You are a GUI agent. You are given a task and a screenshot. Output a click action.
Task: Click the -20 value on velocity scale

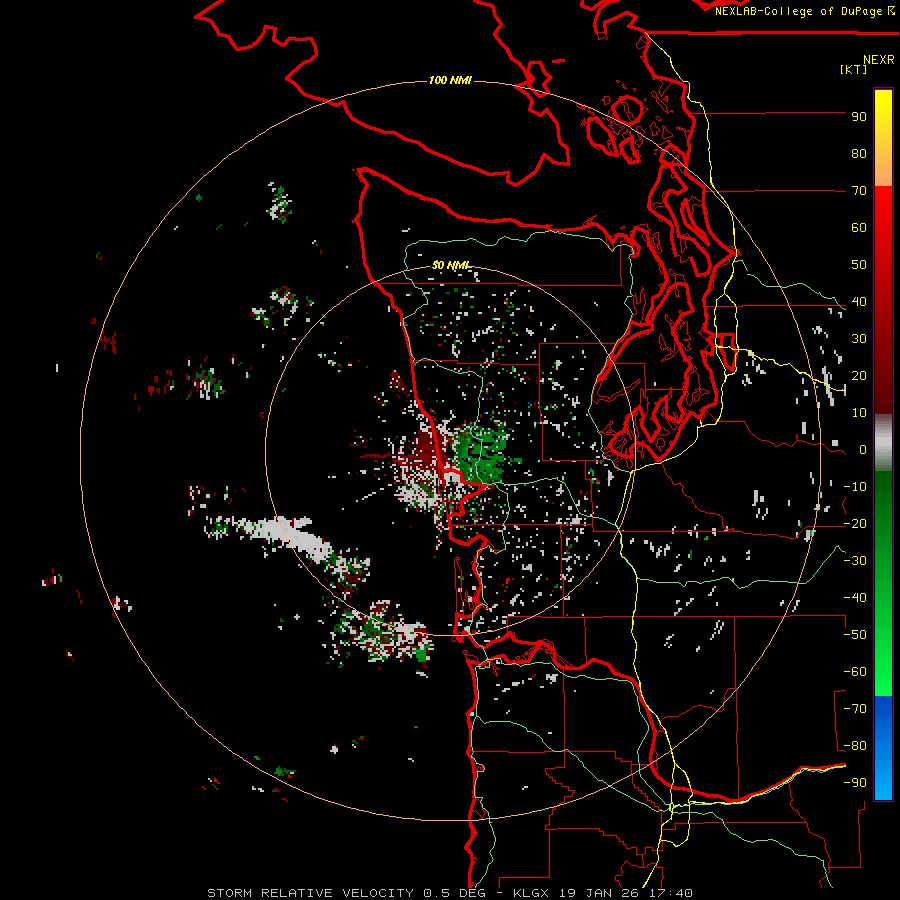tap(855, 524)
